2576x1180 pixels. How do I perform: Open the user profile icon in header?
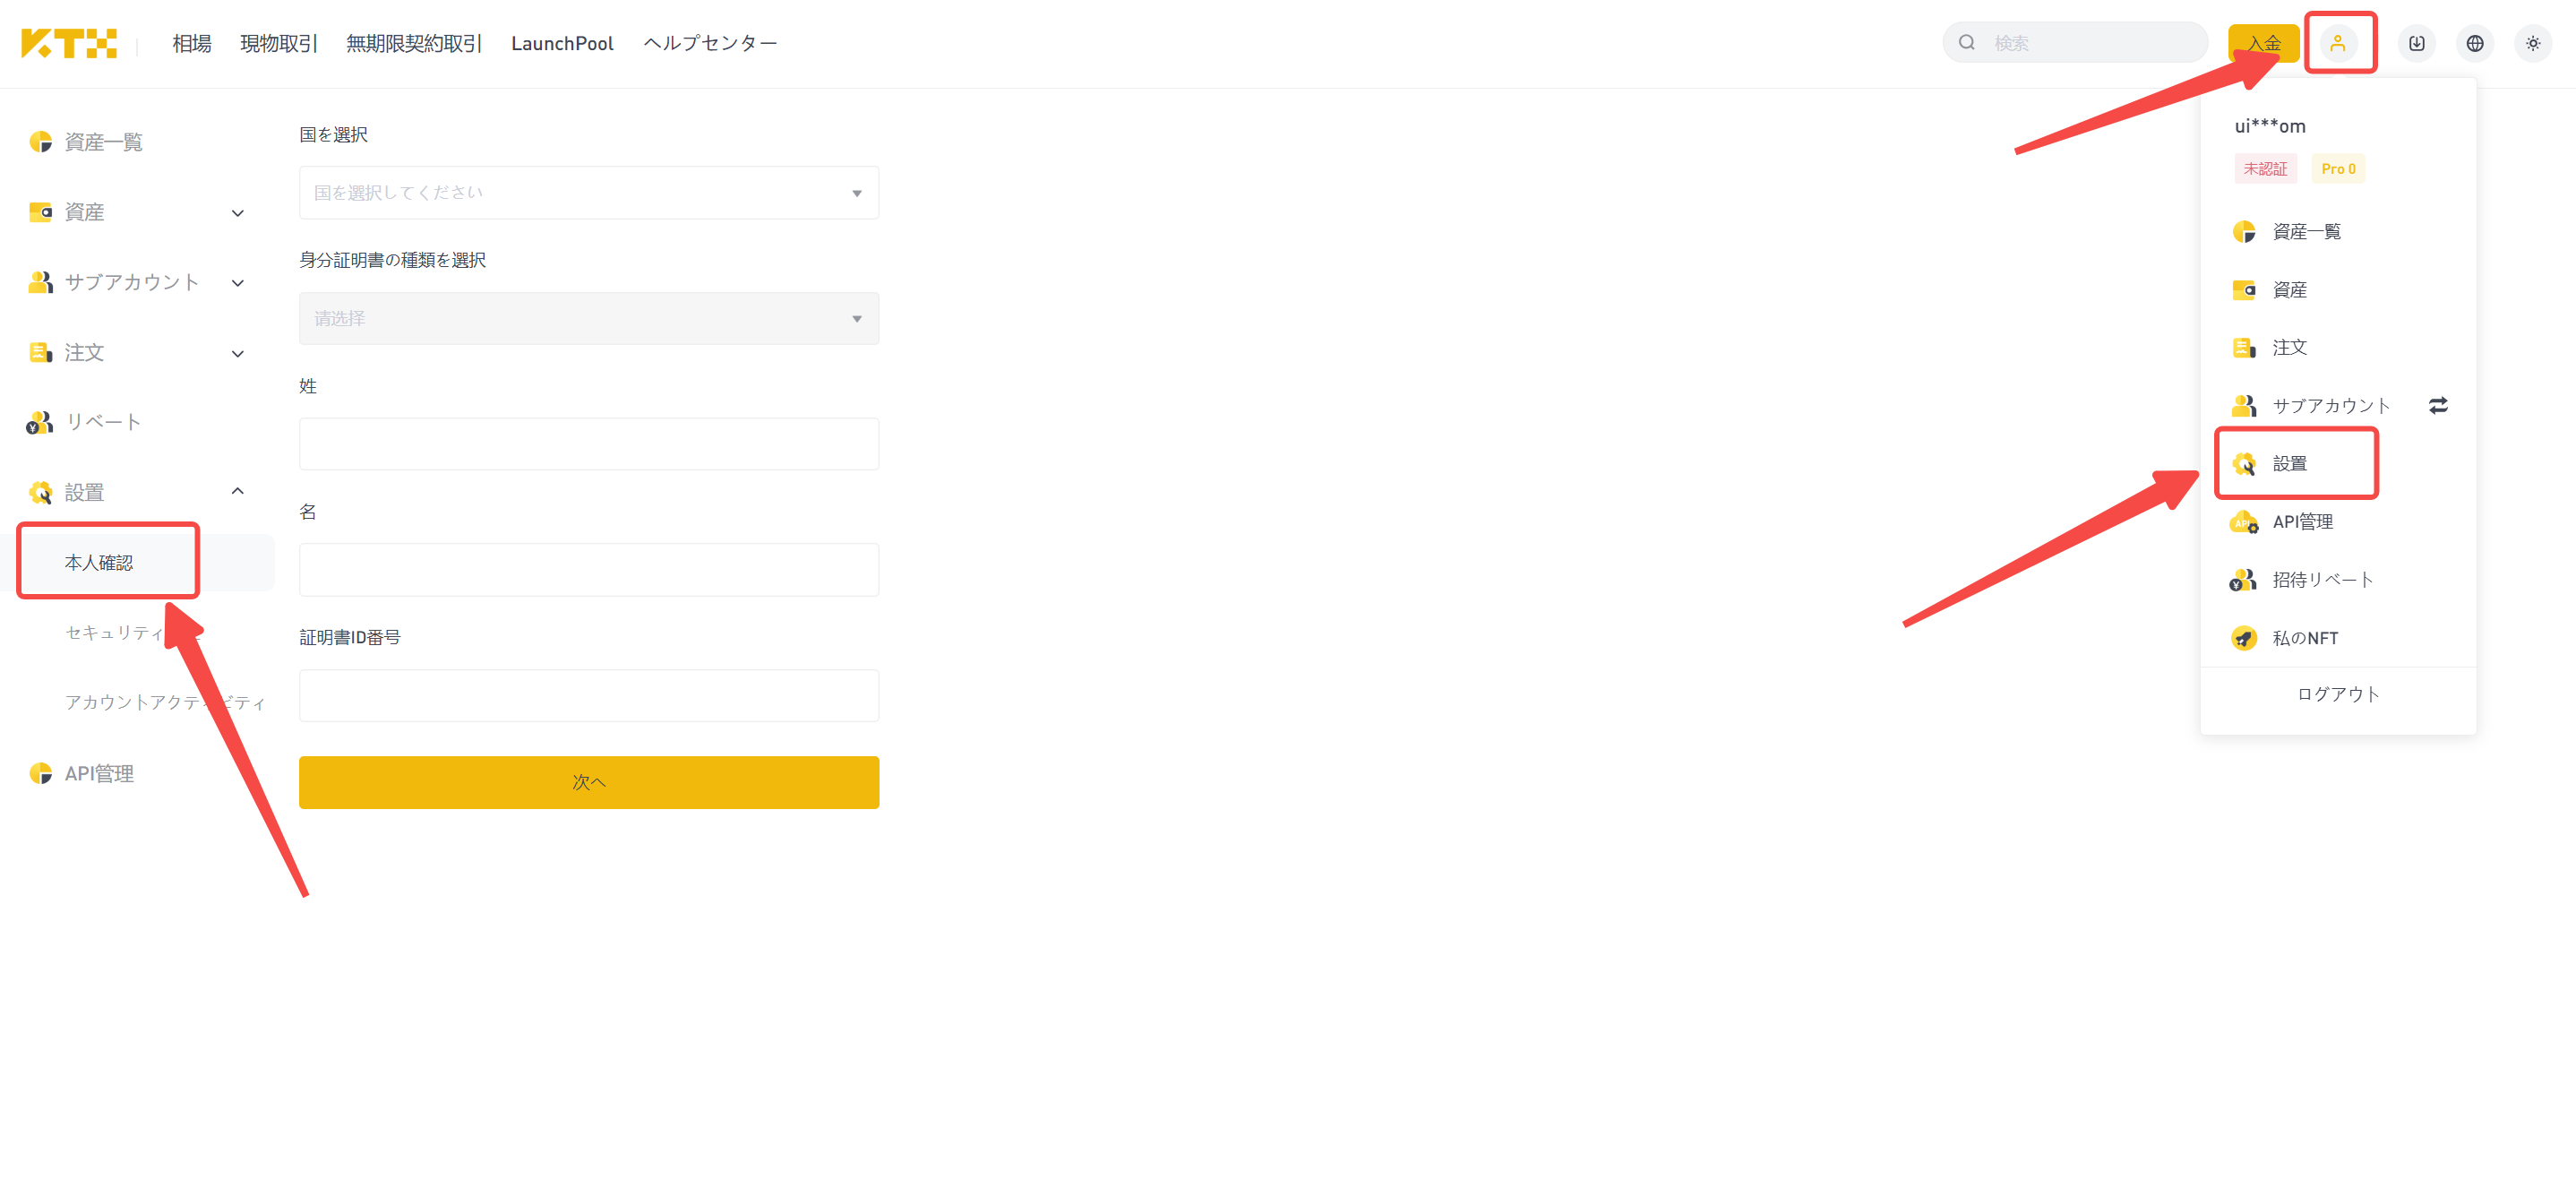(x=2338, y=43)
